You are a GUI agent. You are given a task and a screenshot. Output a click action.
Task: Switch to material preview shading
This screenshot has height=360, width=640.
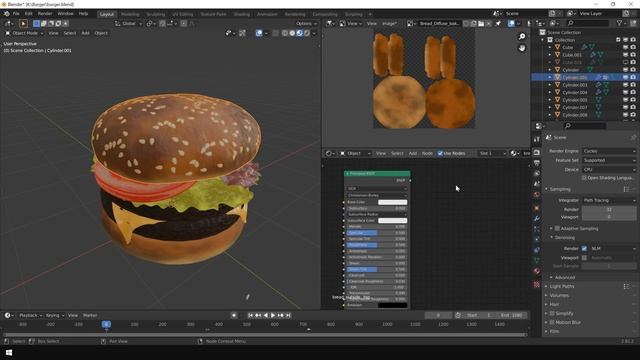coord(300,33)
